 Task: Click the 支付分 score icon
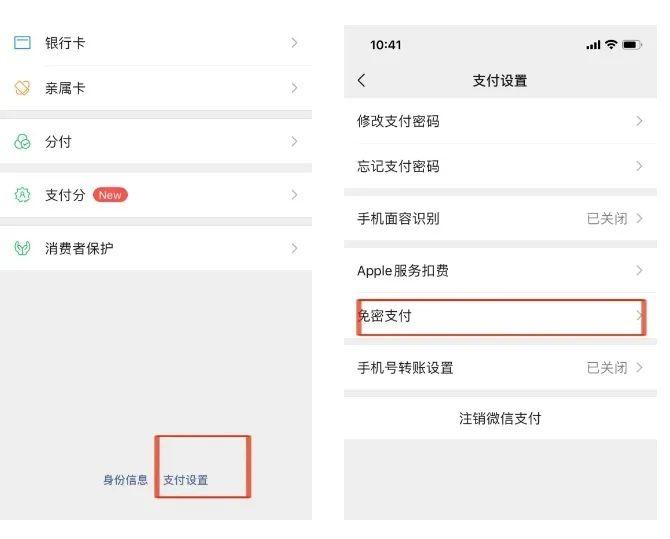coord(23,195)
